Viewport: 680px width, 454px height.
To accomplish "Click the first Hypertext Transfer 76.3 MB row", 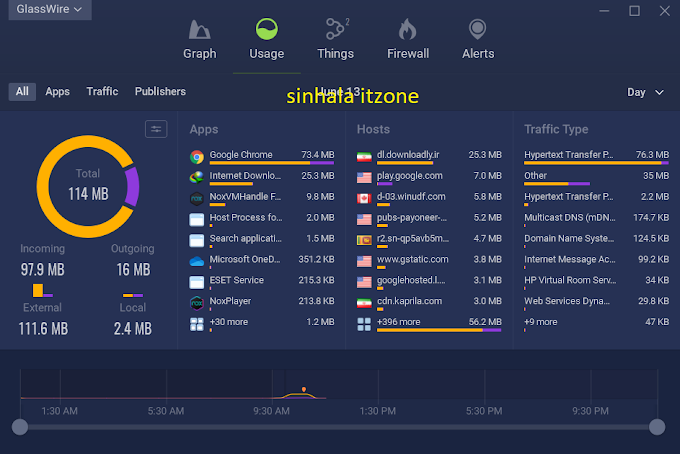I will pyautogui.click(x=596, y=157).
